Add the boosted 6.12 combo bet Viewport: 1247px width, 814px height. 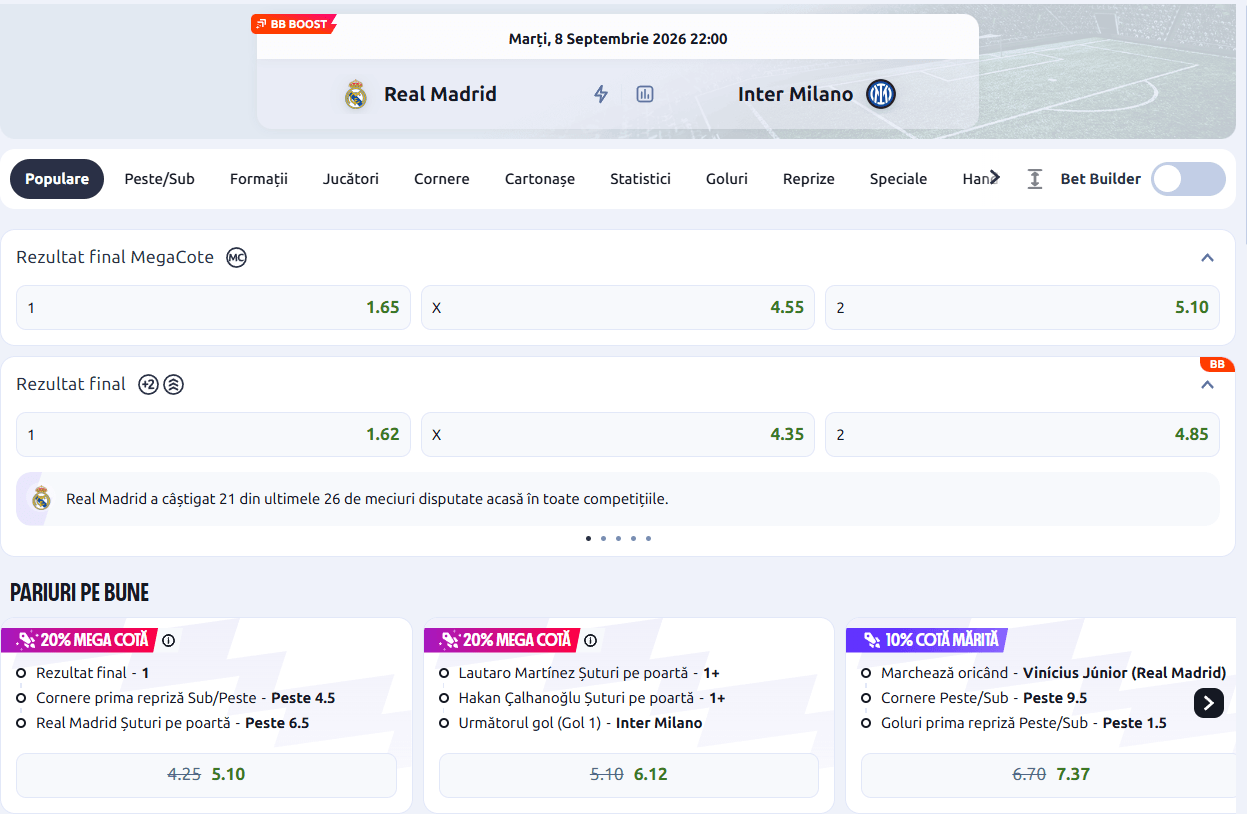pyautogui.click(x=629, y=775)
